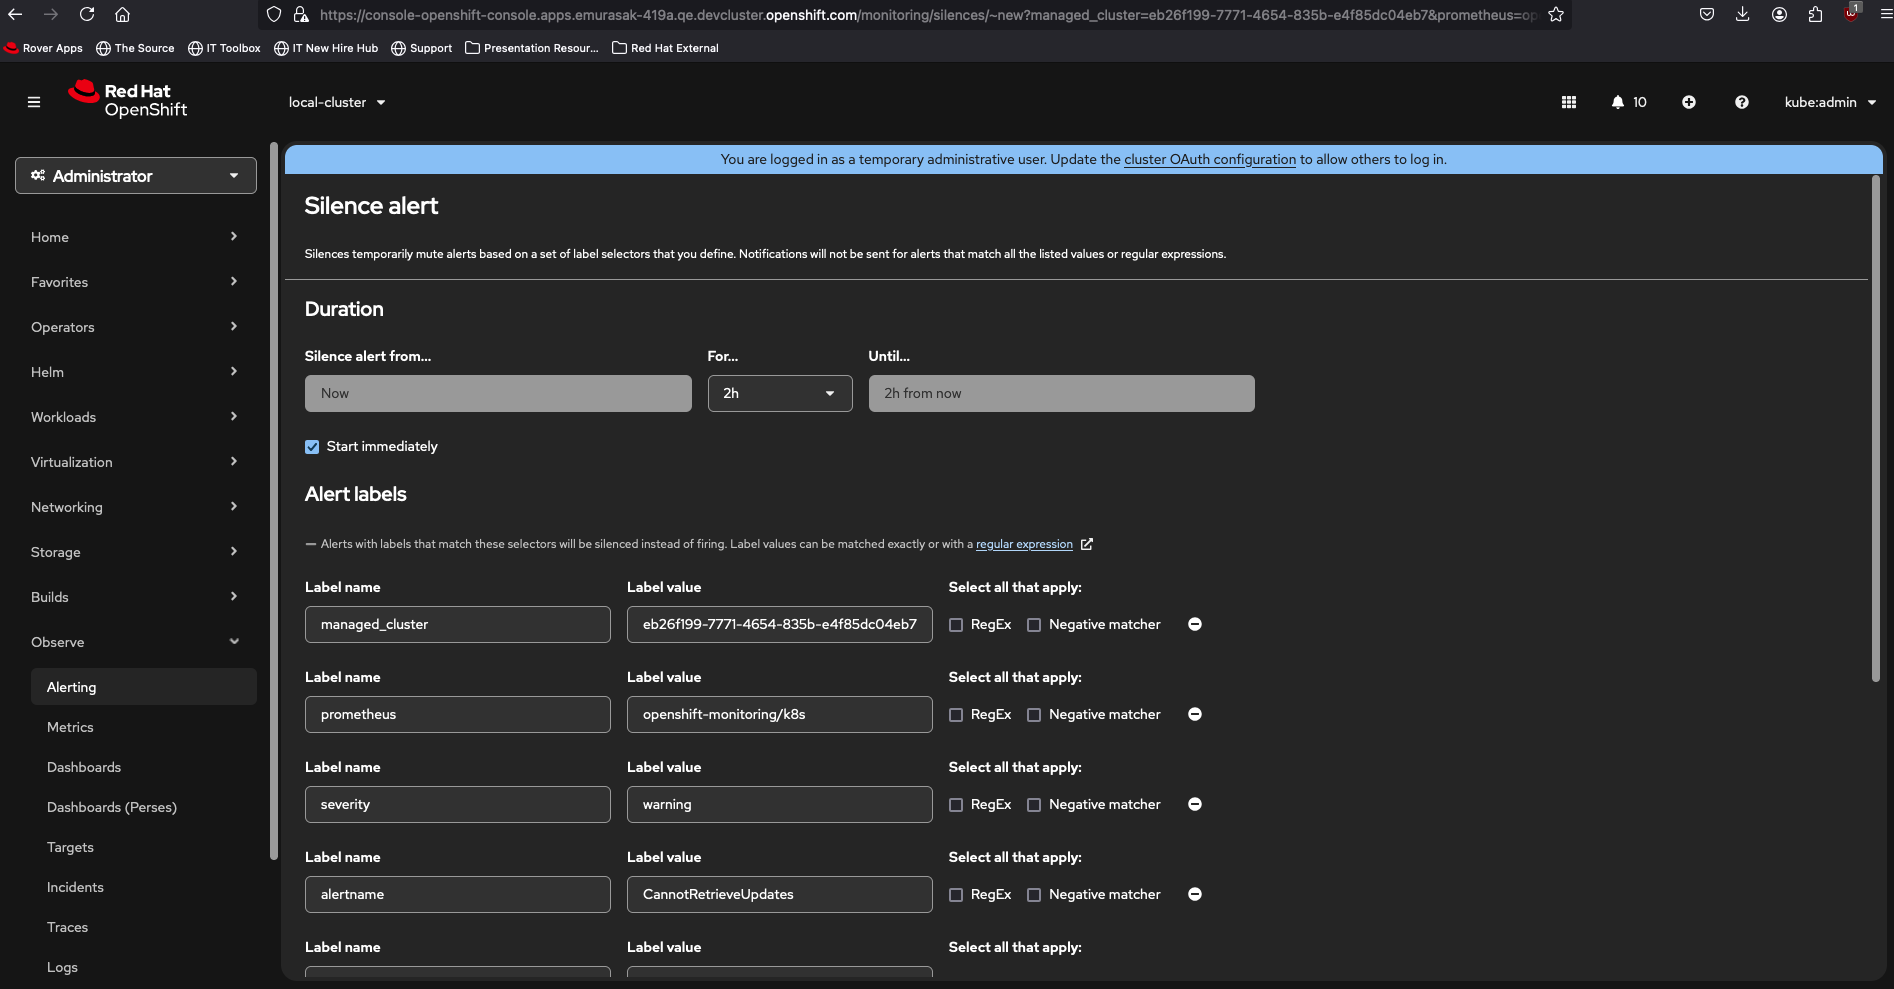Screen dimensions: 1894x989
Task: Open the help question mark menu
Action: pyautogui.click(x=1741, y=102)
